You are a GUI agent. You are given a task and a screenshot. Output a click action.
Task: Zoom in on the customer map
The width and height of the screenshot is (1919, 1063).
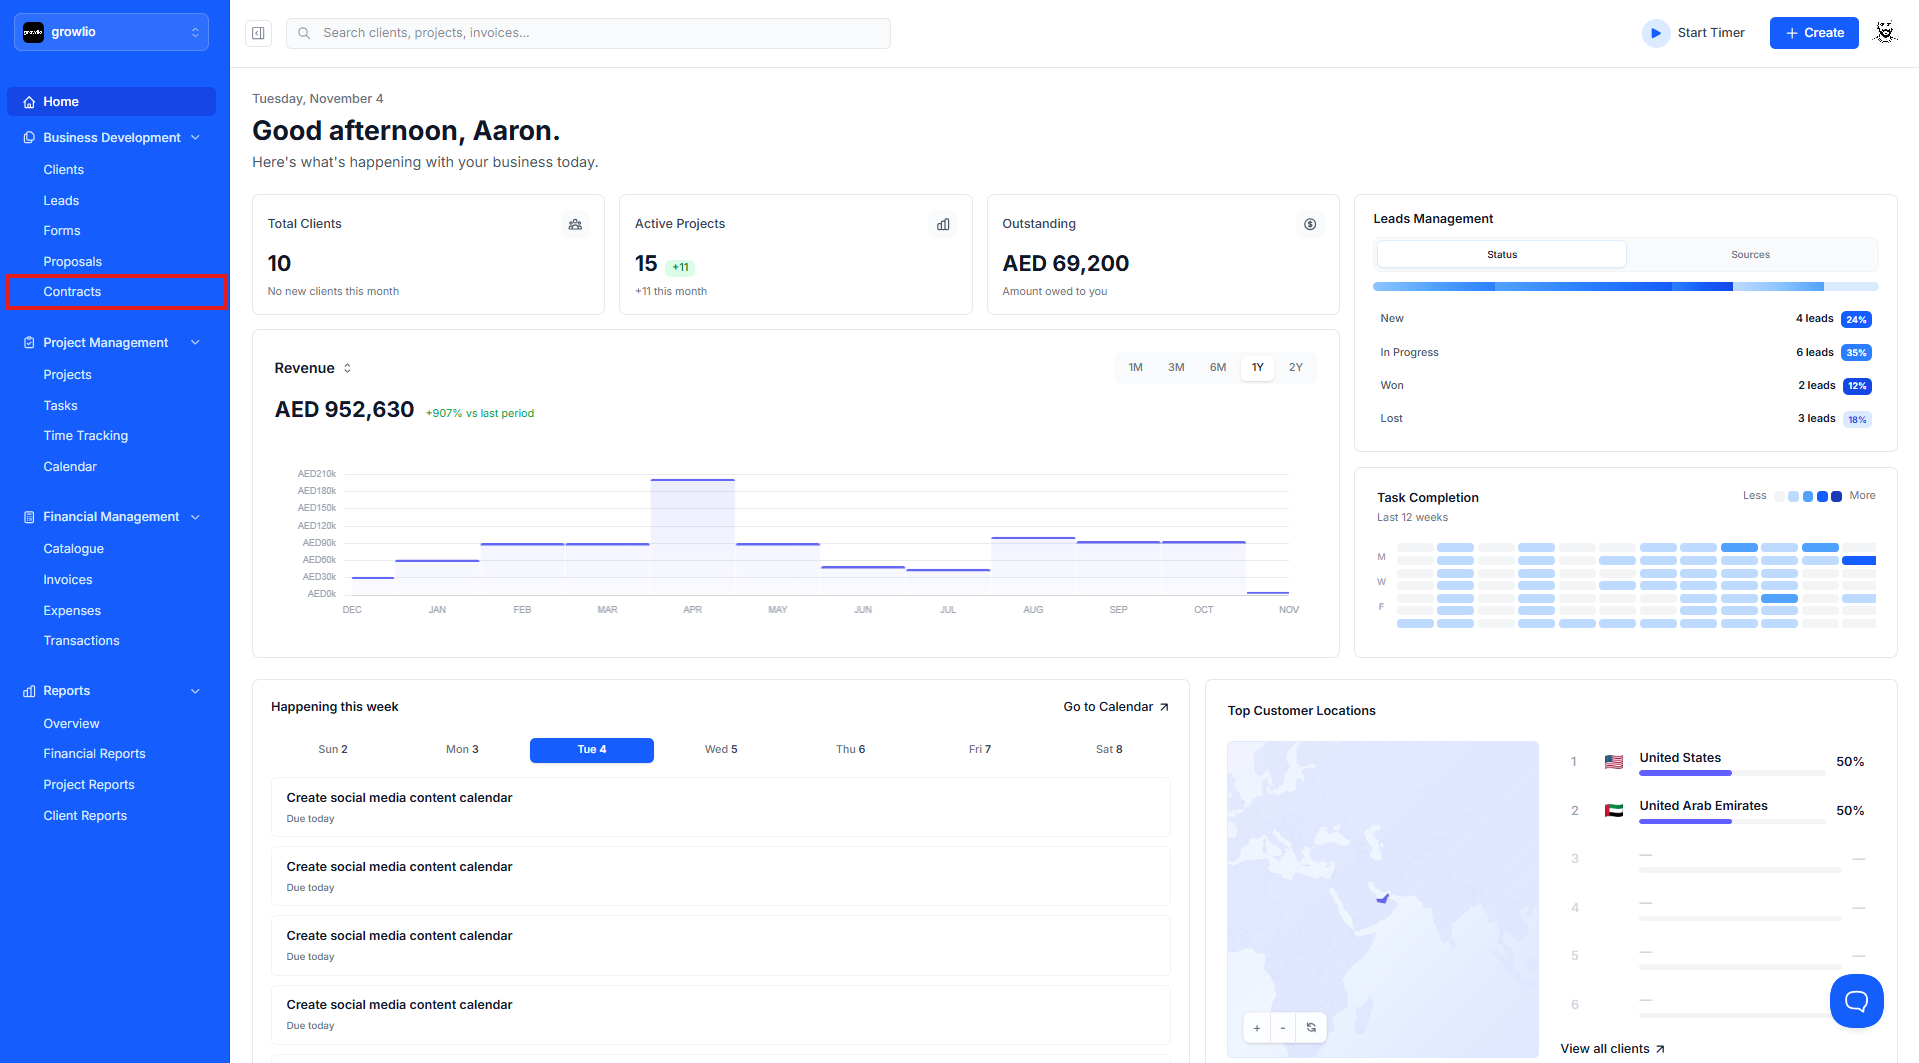tap(1257, 1028)
